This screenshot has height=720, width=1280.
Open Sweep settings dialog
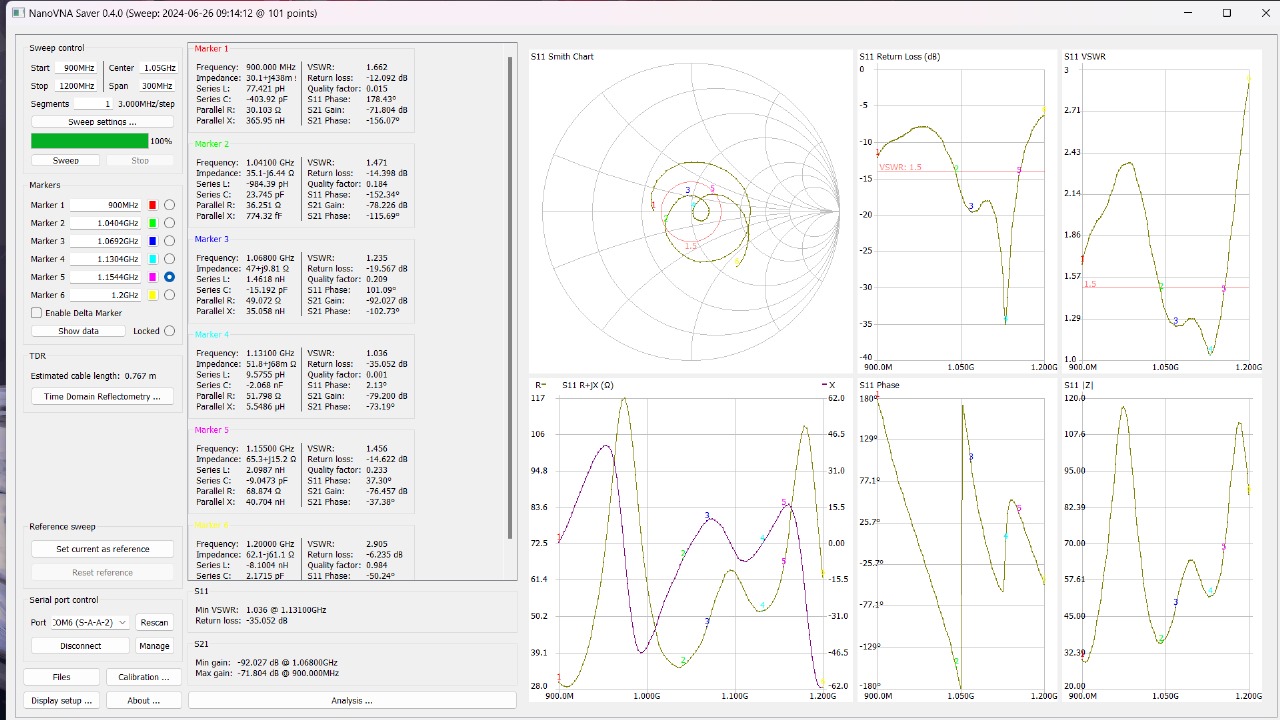(102, 122)
